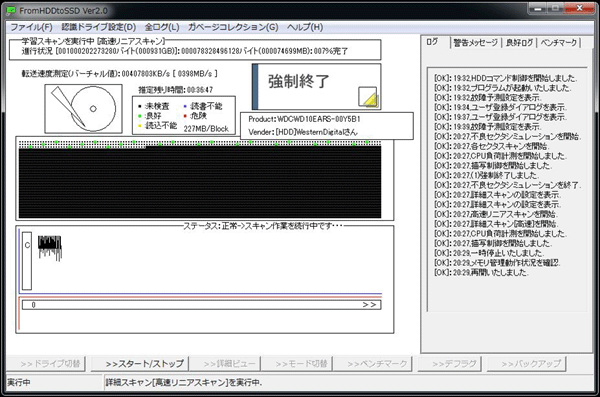
Task: Click the hard disk drive illustration
Action: (x=83, y=109)
